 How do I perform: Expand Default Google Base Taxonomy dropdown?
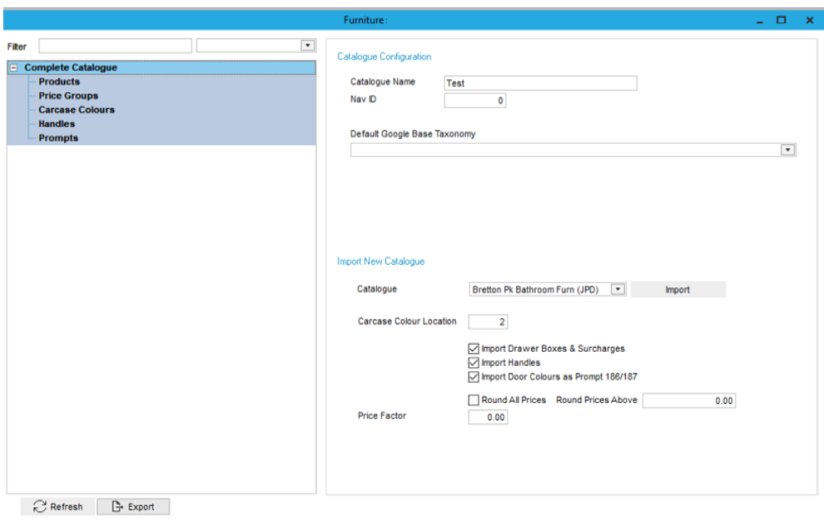tap(787, 150)
